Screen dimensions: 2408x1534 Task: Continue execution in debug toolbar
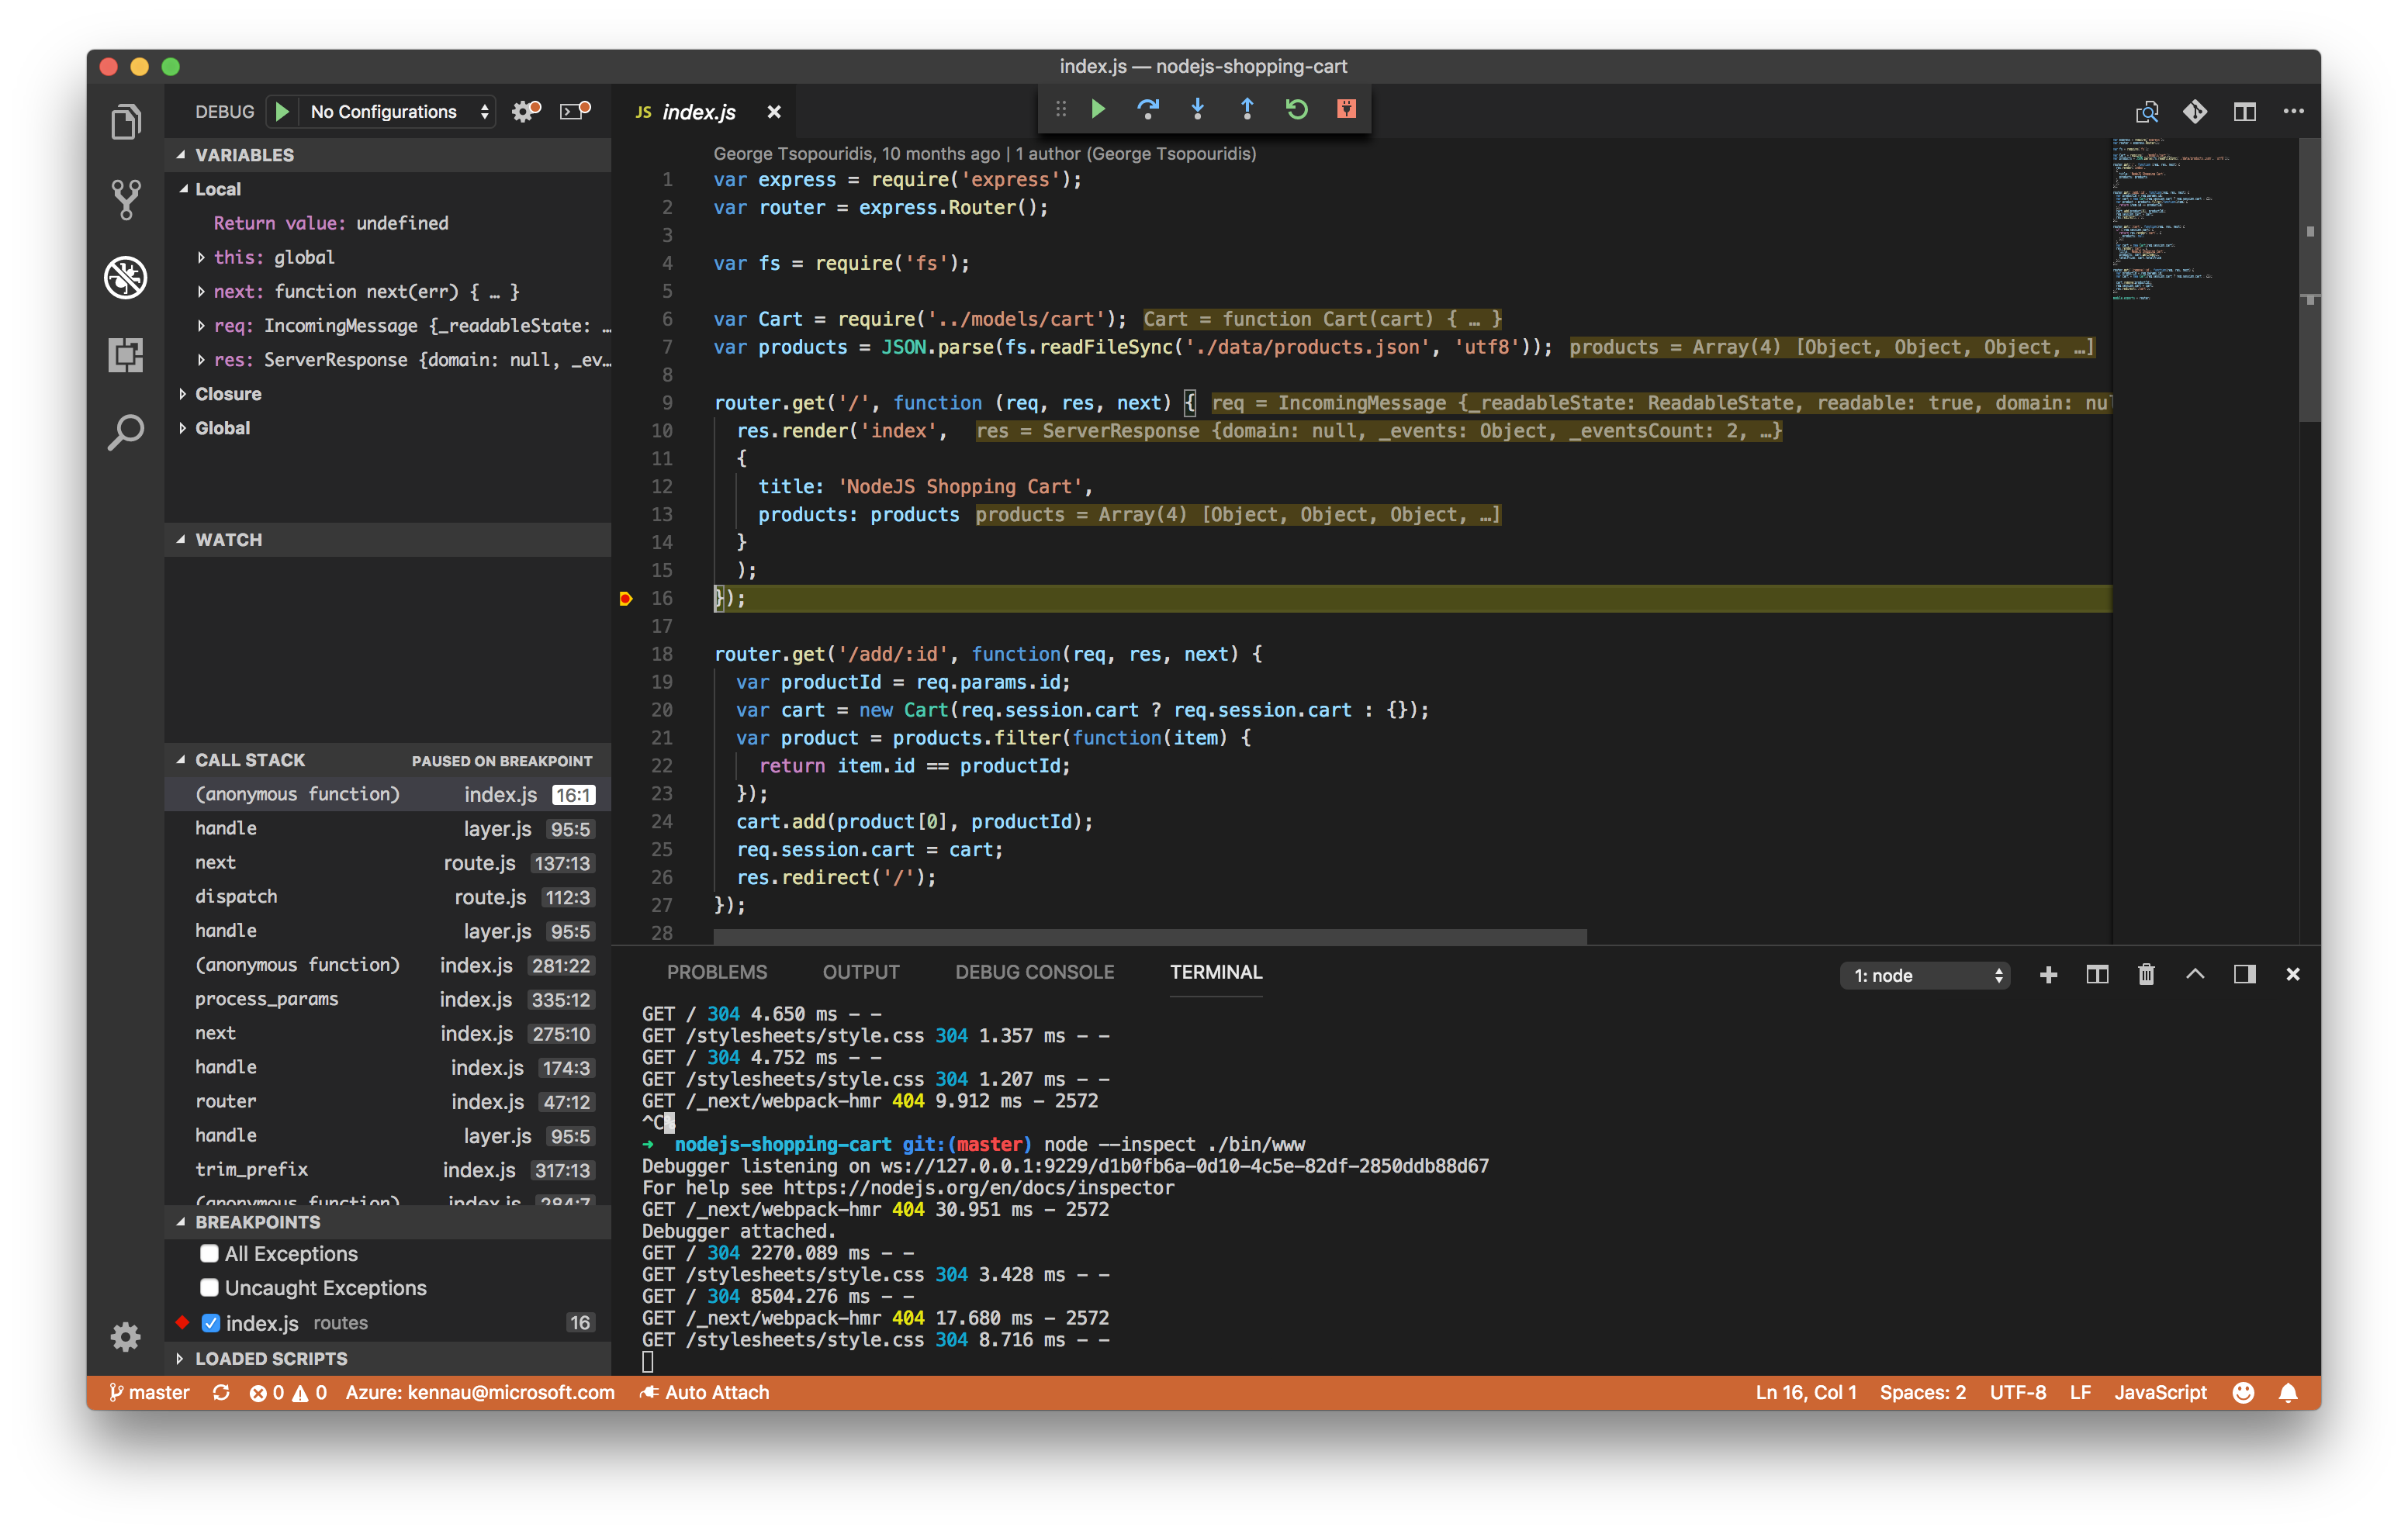(1098, 109)
